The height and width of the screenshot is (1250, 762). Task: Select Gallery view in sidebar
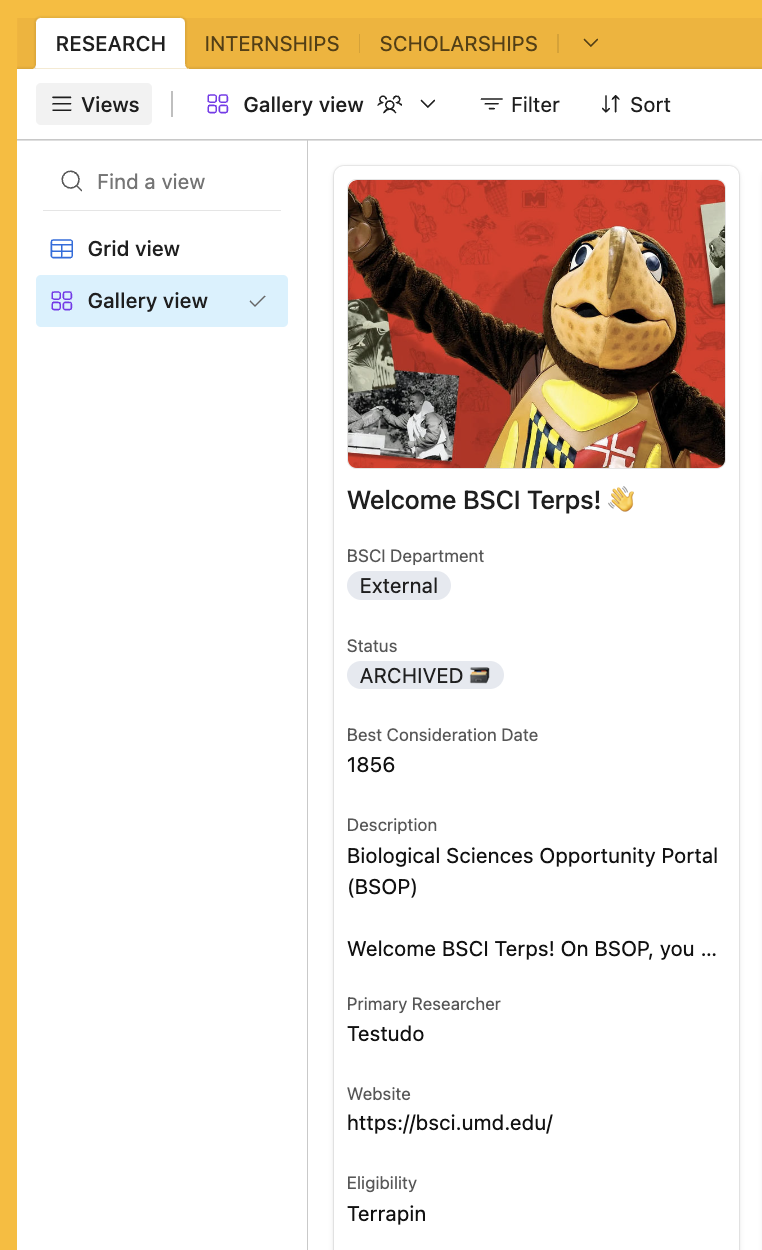pyautogui.click(x=162, y=301)
